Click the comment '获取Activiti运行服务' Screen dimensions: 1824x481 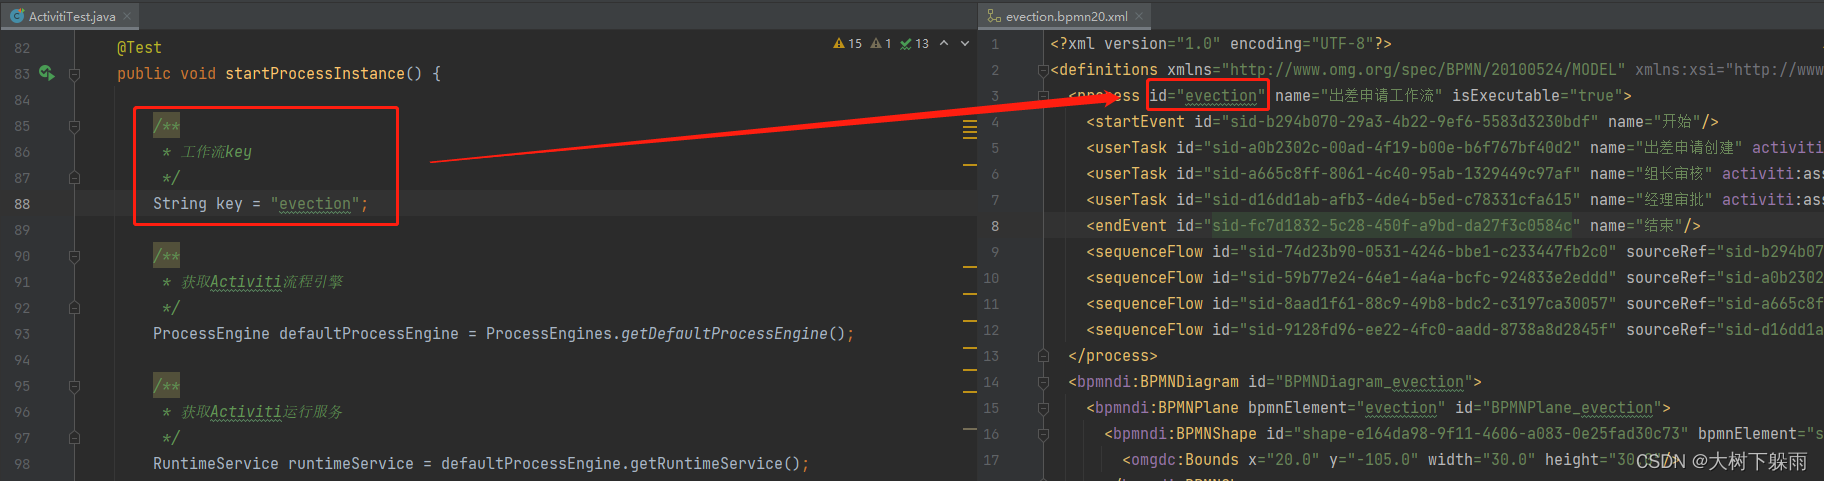[262, 412]
